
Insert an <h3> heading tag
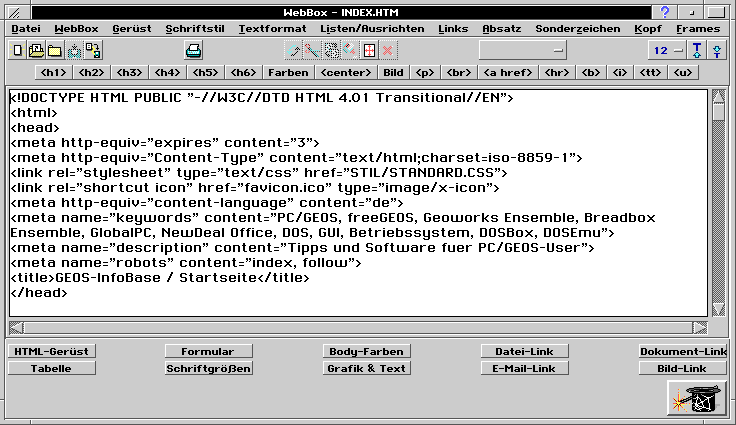[x=129, y=72]
